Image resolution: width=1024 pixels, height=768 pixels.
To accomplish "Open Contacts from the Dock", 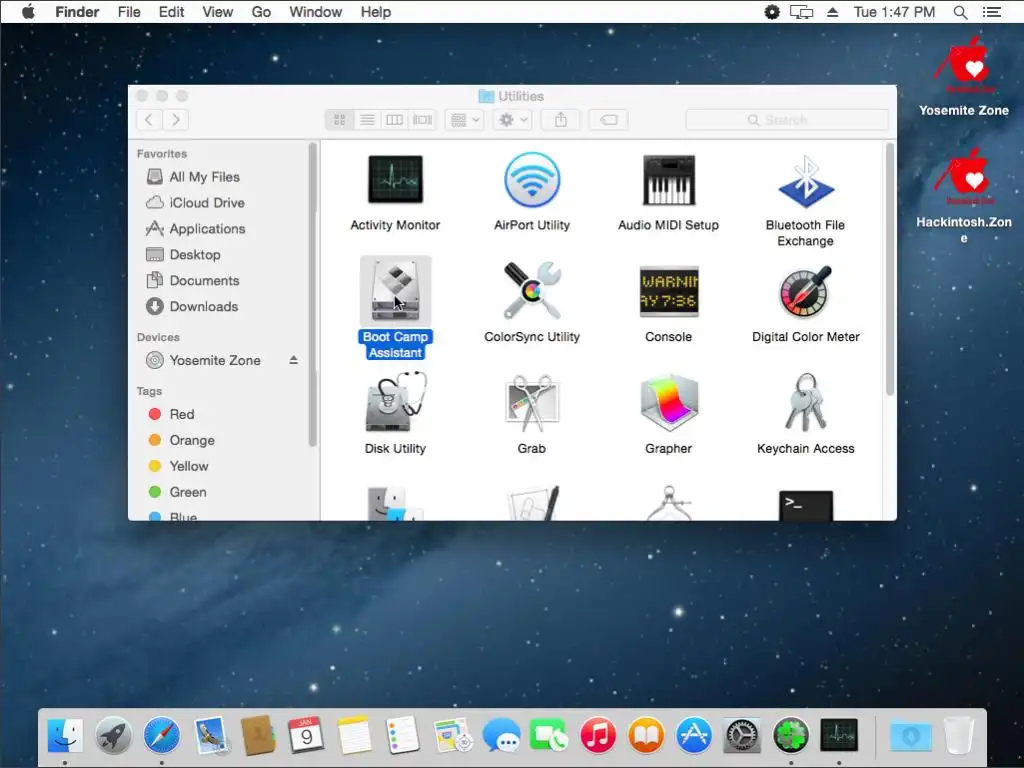I will point(258,735).
